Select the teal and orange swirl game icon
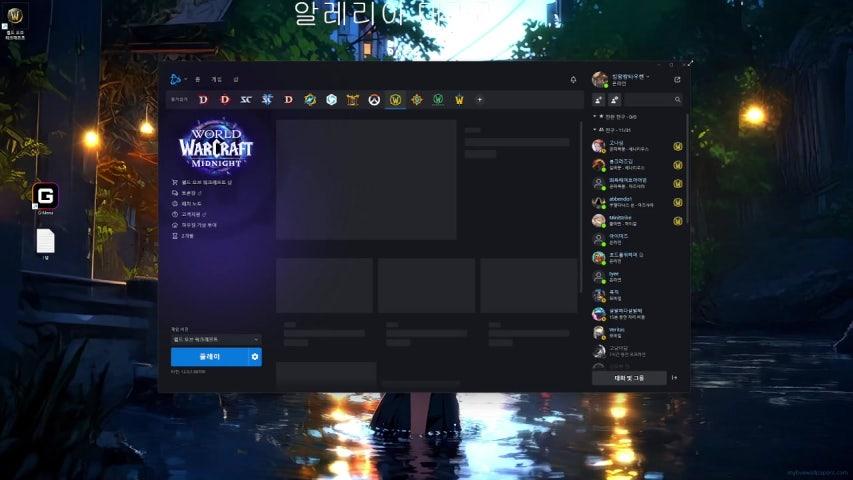 310,100
